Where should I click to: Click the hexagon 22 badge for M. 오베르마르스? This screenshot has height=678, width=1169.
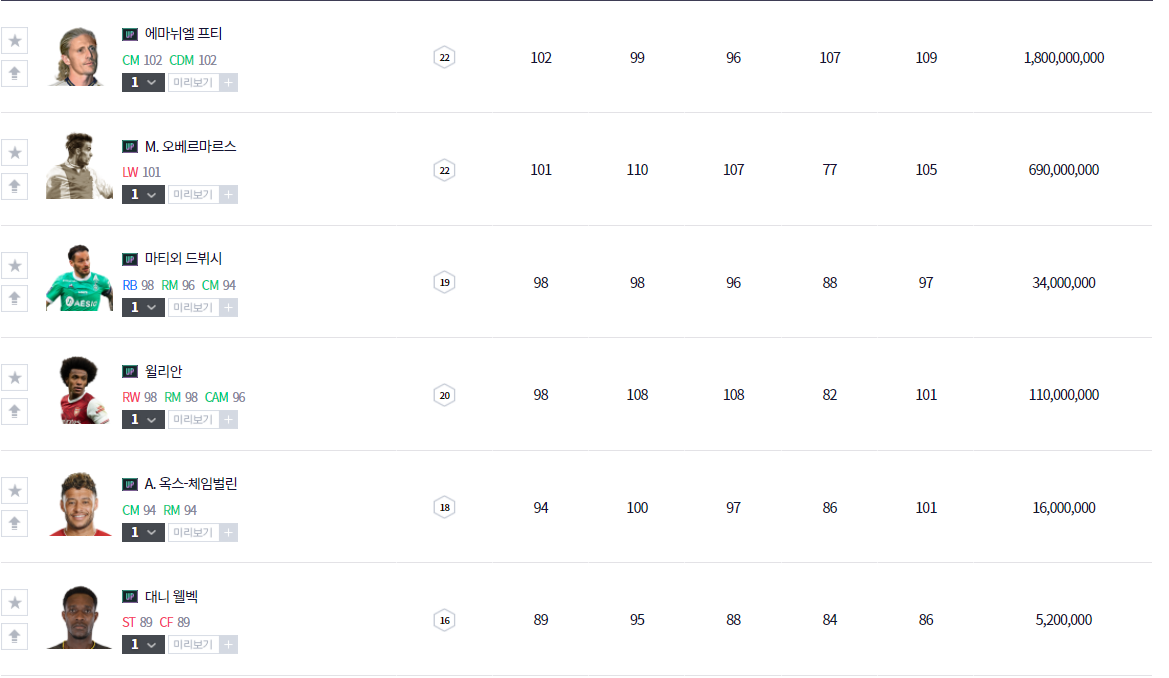[445, 170]
